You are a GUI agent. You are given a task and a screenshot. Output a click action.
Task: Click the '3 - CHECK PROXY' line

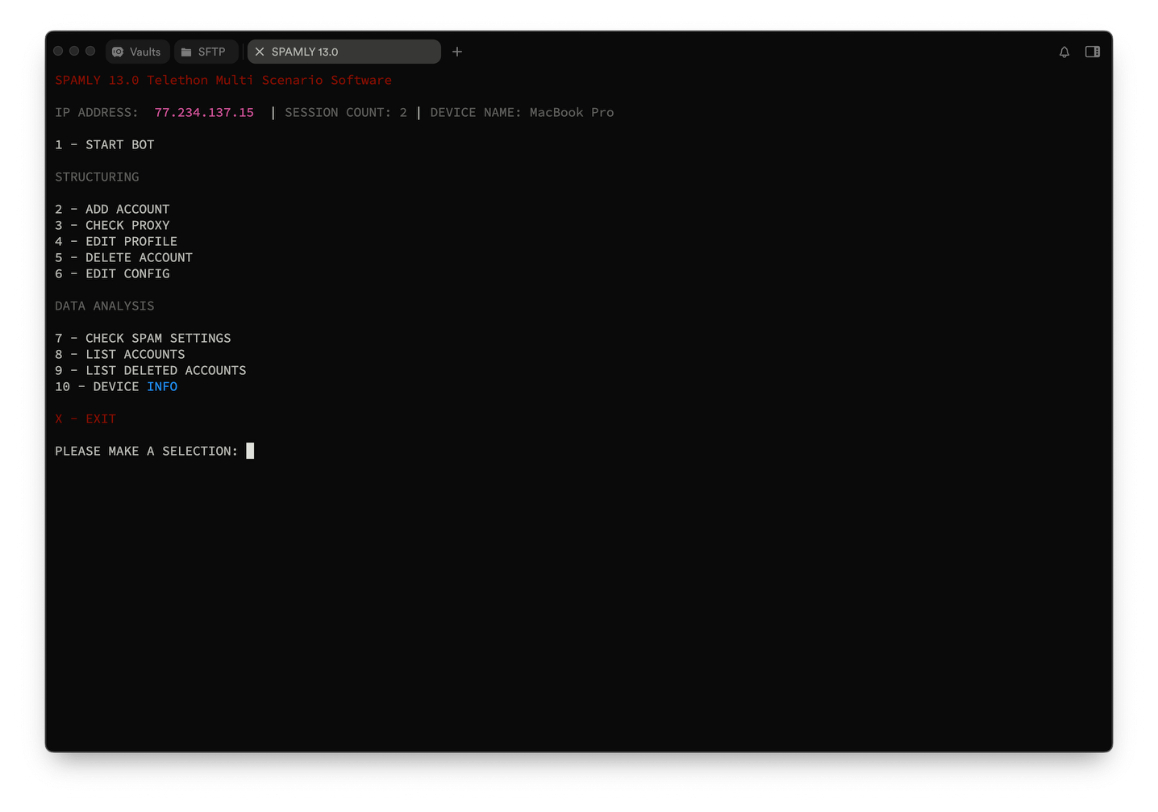112,225
